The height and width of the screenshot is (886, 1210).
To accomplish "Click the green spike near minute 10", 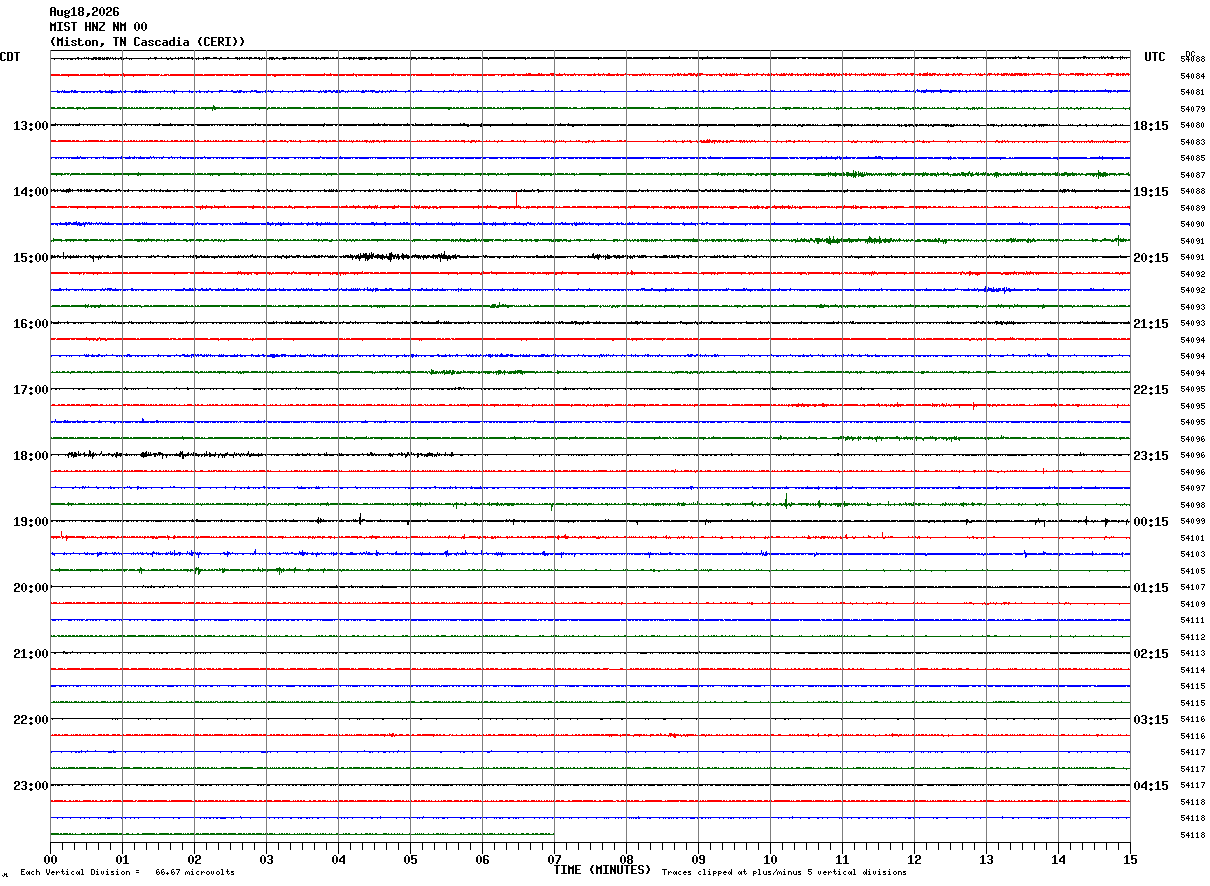I will (x=786, y=500).
